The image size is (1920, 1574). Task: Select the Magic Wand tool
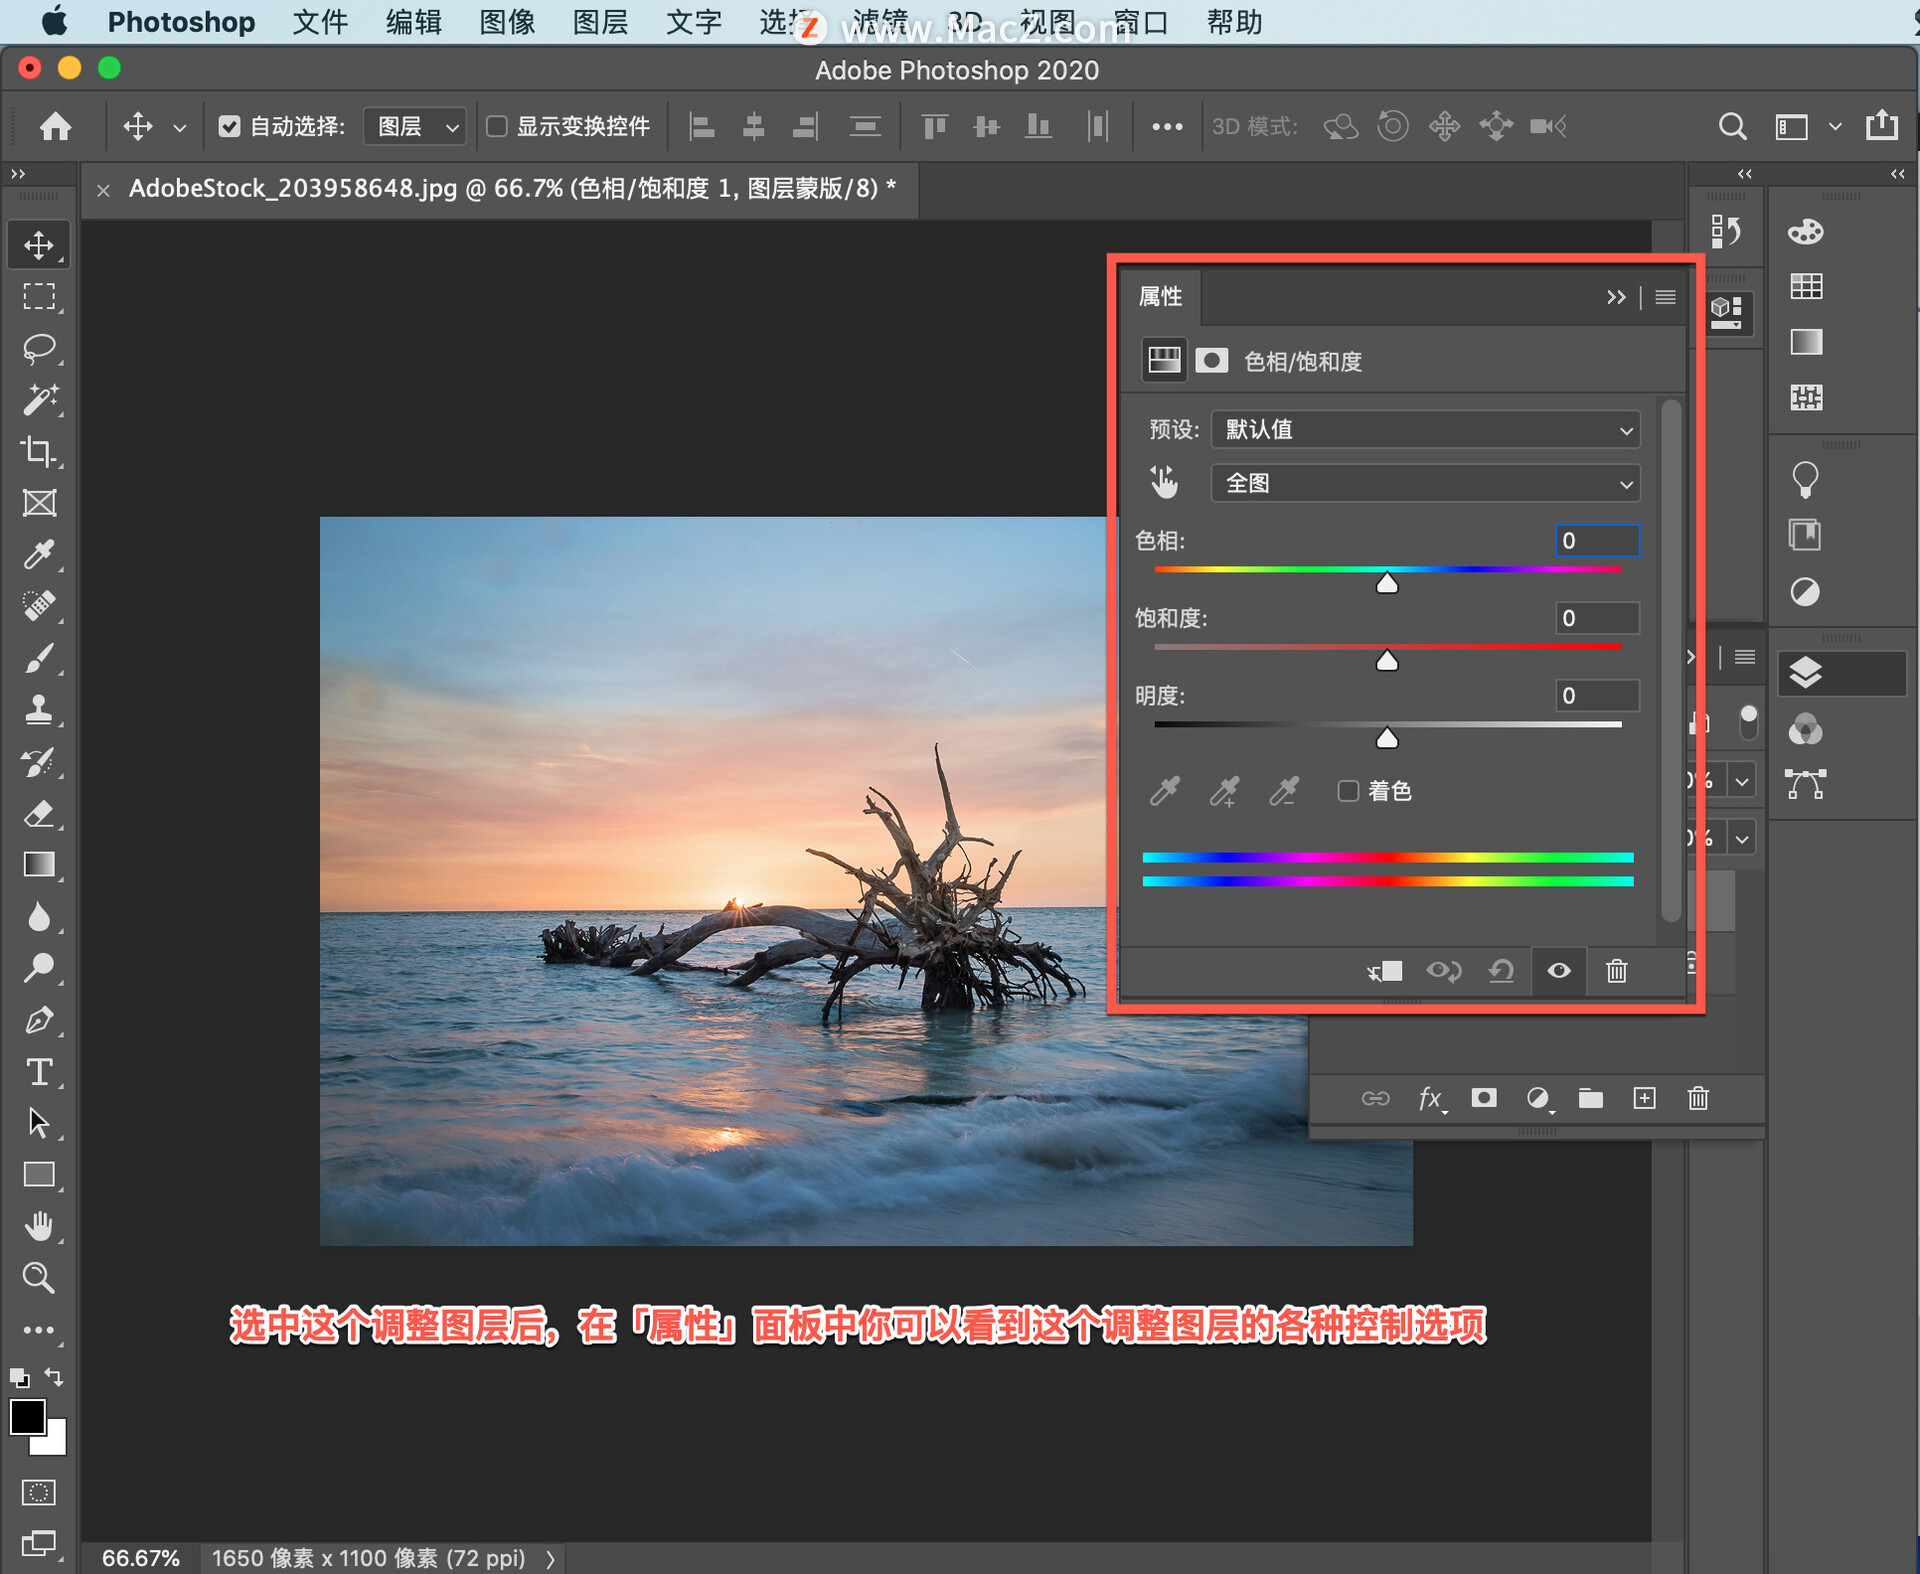[39, 400]
